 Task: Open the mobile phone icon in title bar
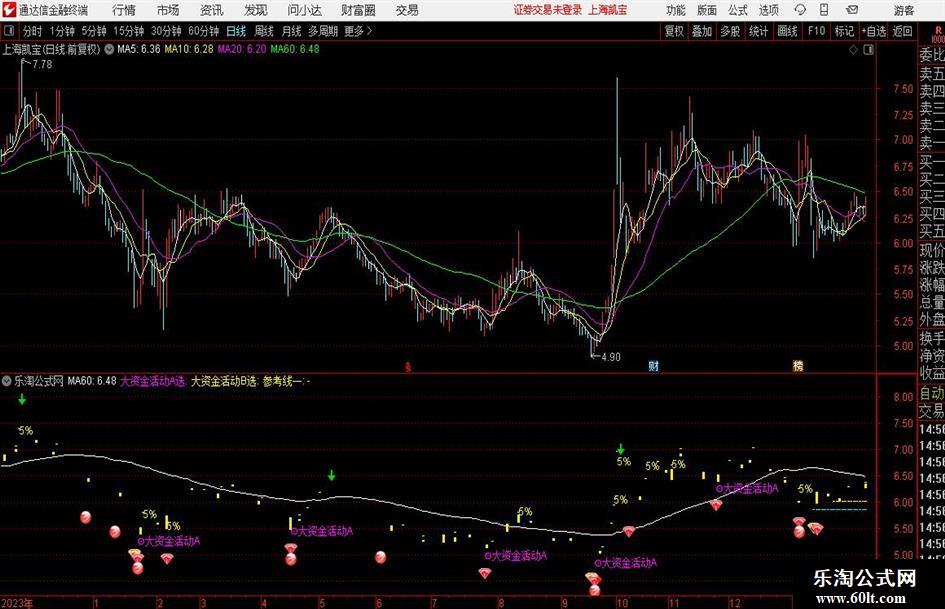824,10
